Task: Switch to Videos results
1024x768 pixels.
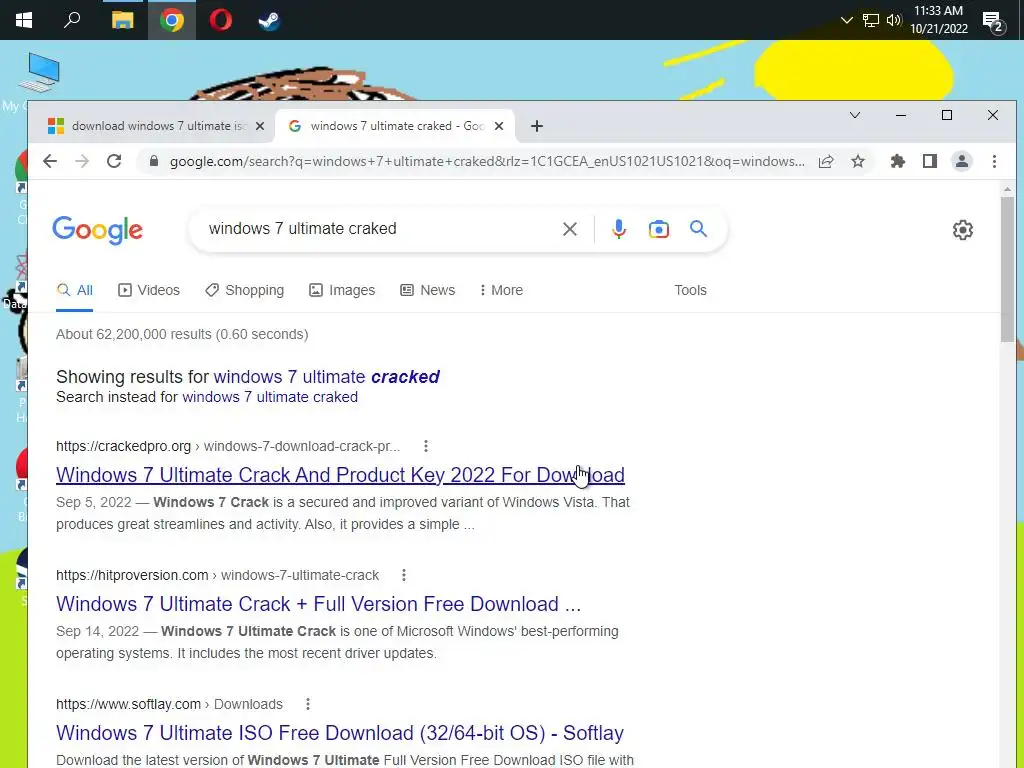Action: (149, 290)
